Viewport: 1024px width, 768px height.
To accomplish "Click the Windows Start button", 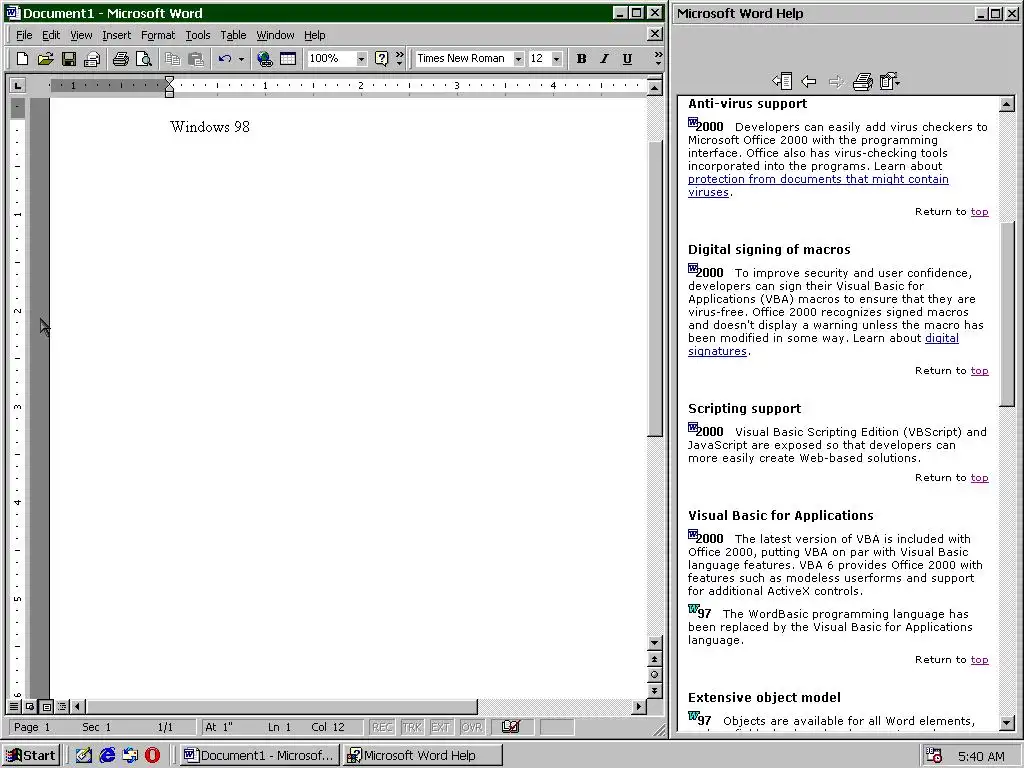I will (31, 756).
